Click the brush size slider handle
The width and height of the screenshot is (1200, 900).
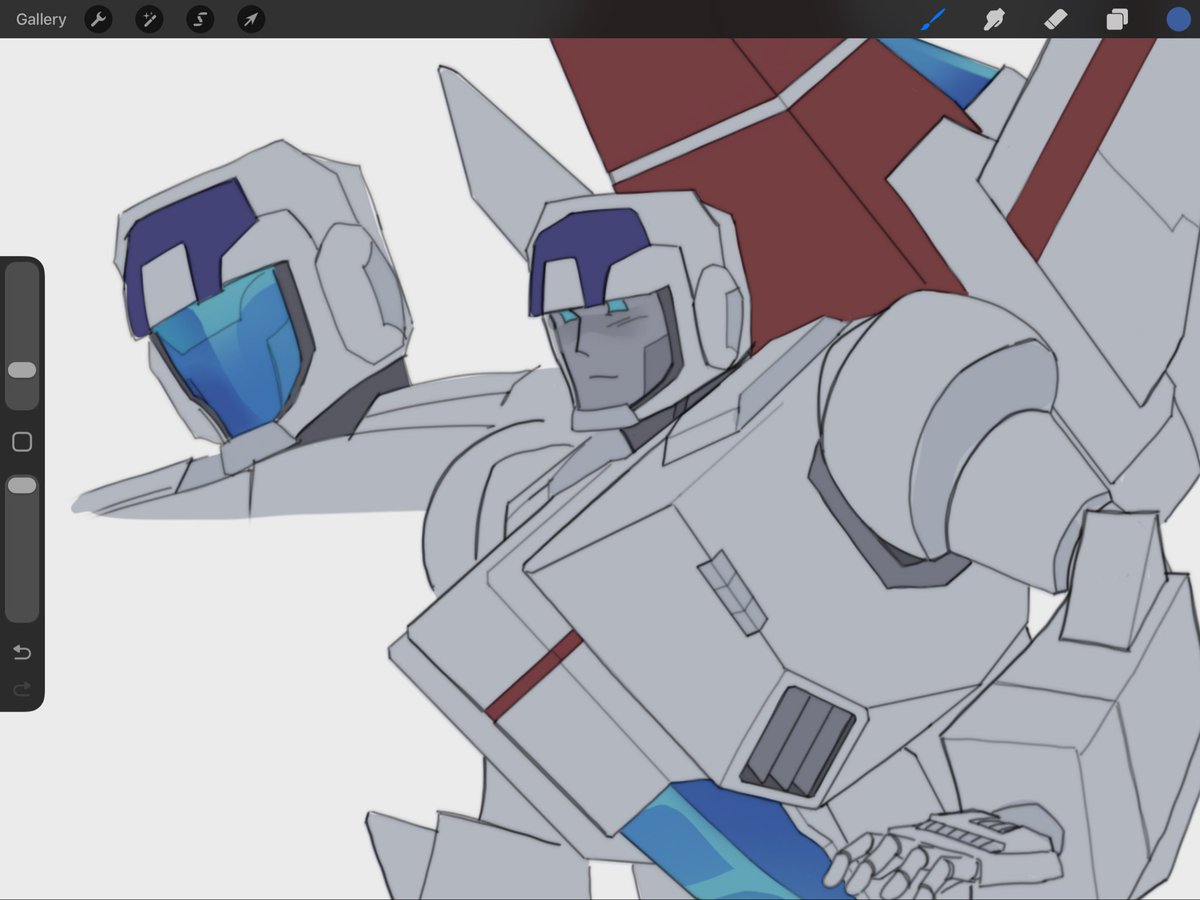(x=22, y=370)
